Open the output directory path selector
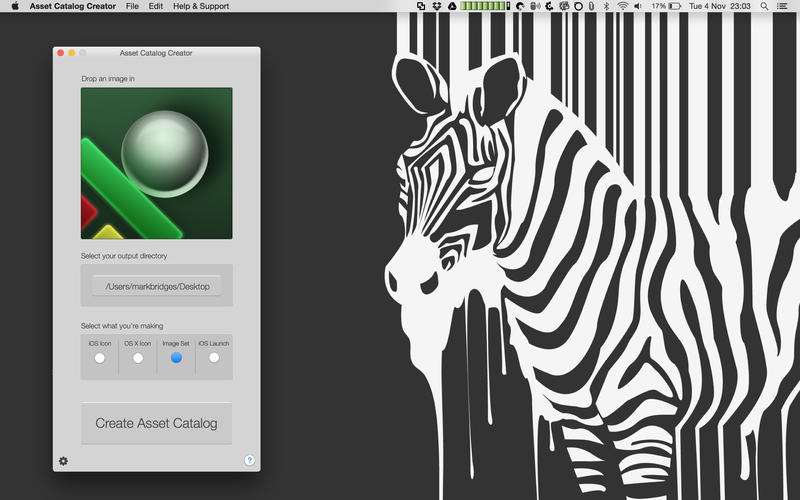This screenshot has width=800, height=500. 156,286
